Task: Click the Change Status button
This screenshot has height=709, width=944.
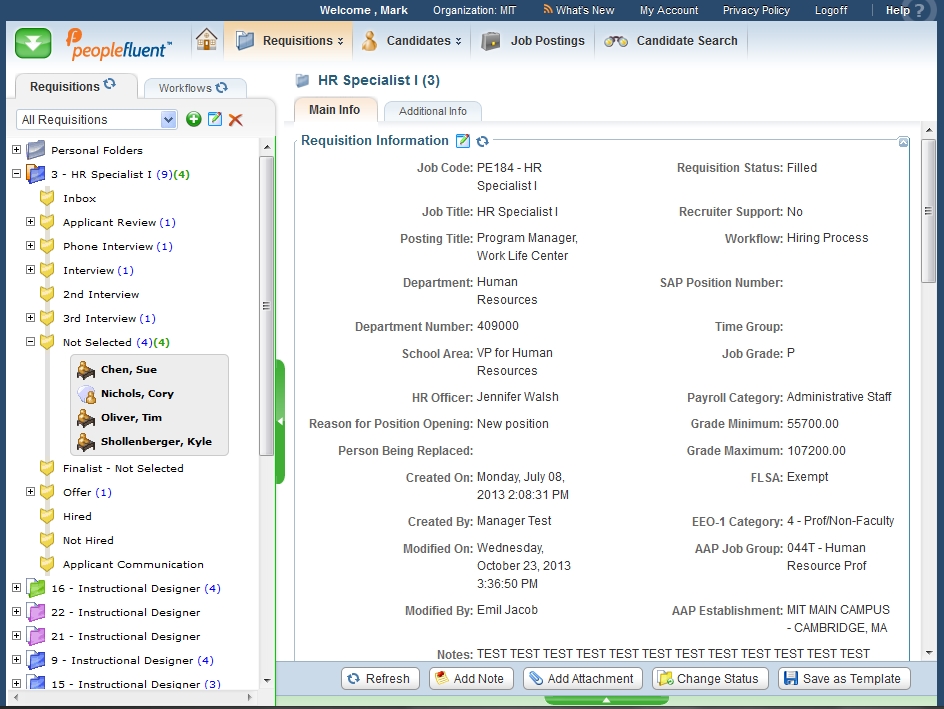Action: (710, 678)
